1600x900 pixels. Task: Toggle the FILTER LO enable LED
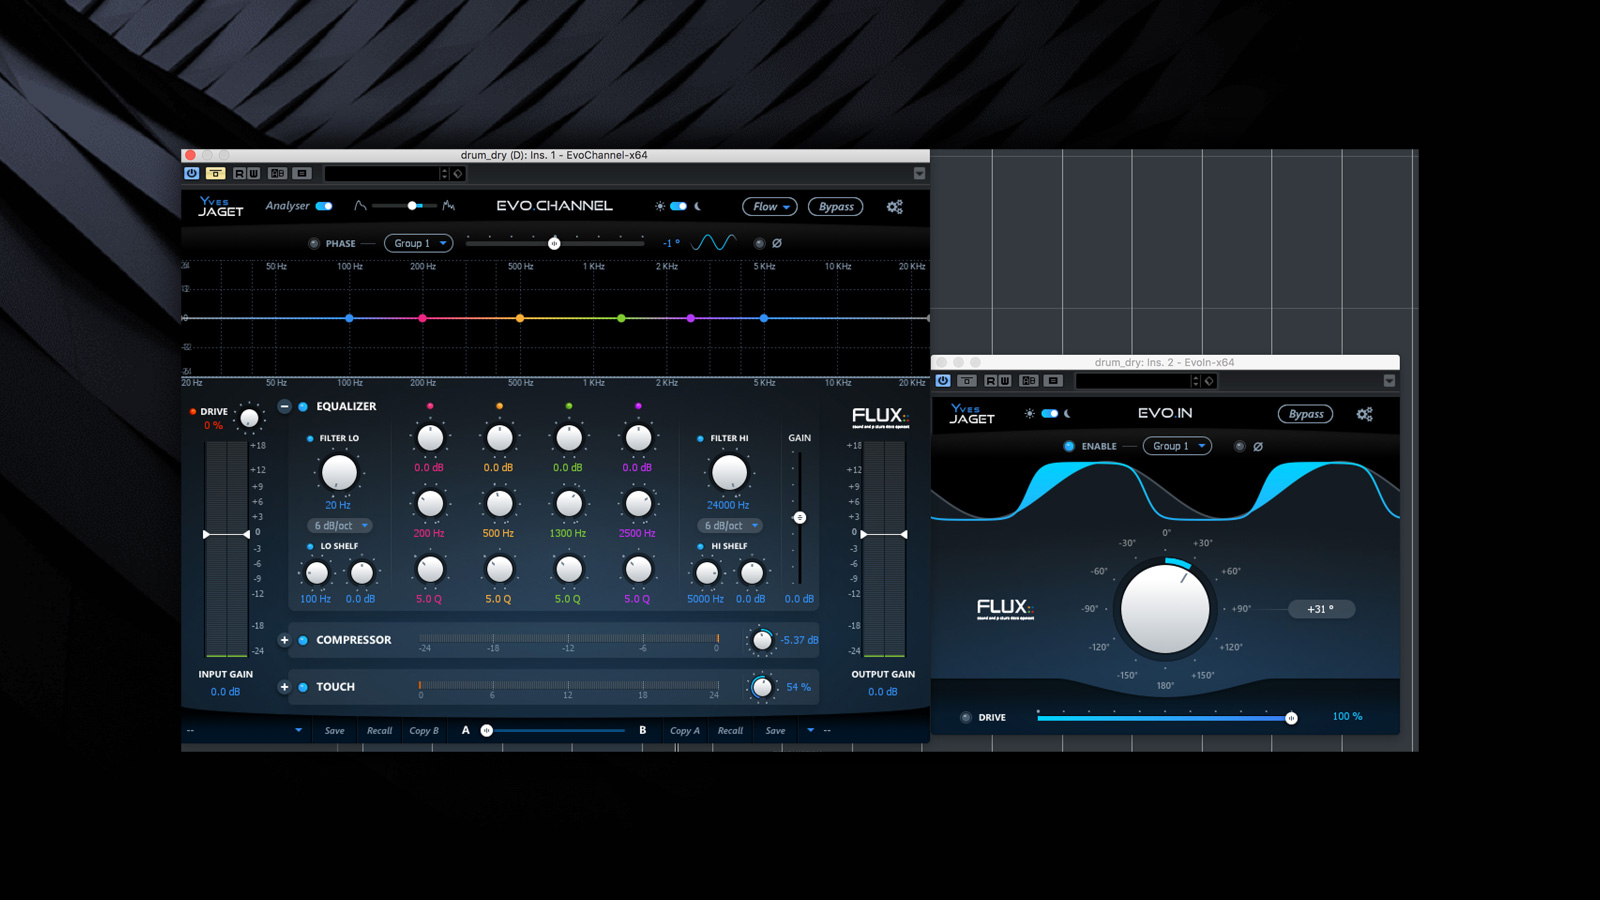click(310, 438)
